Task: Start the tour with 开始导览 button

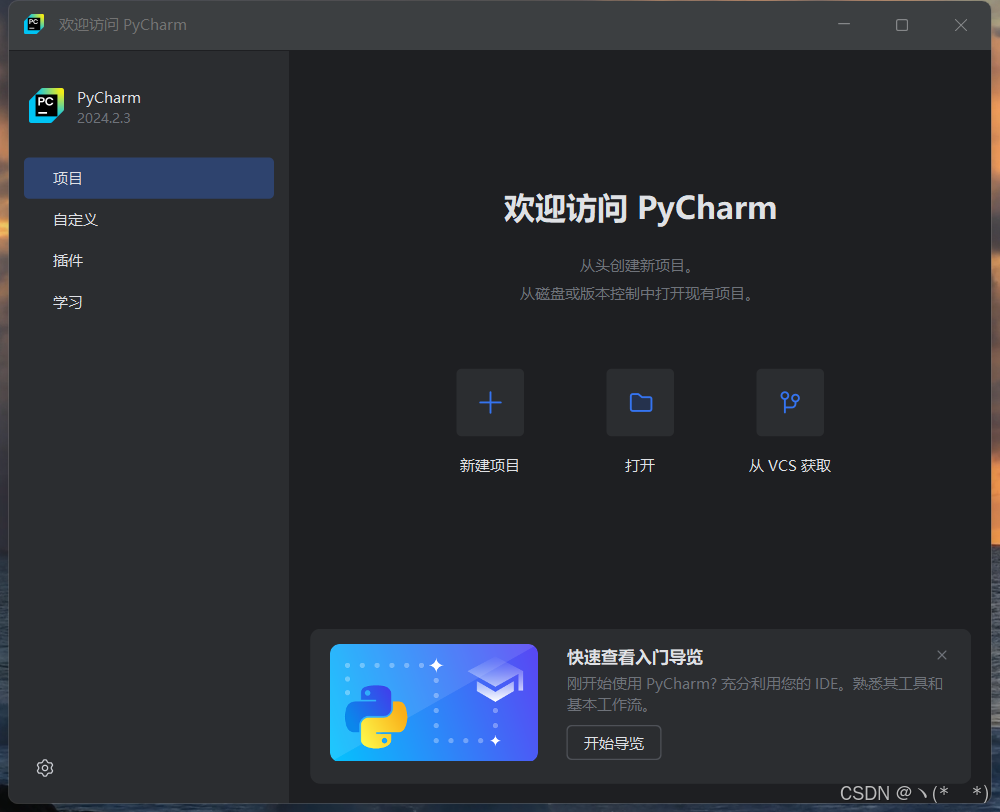Action: point(614,743)
